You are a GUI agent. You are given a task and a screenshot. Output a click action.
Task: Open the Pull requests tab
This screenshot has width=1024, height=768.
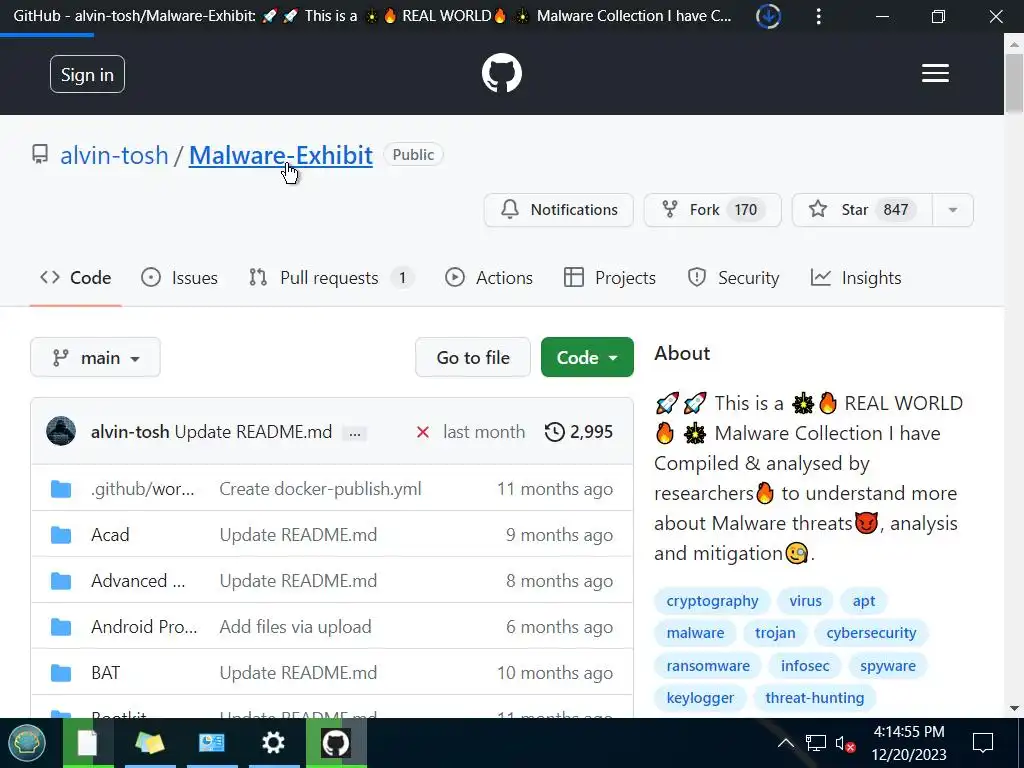pyautogui.click(x=330, y=278)
